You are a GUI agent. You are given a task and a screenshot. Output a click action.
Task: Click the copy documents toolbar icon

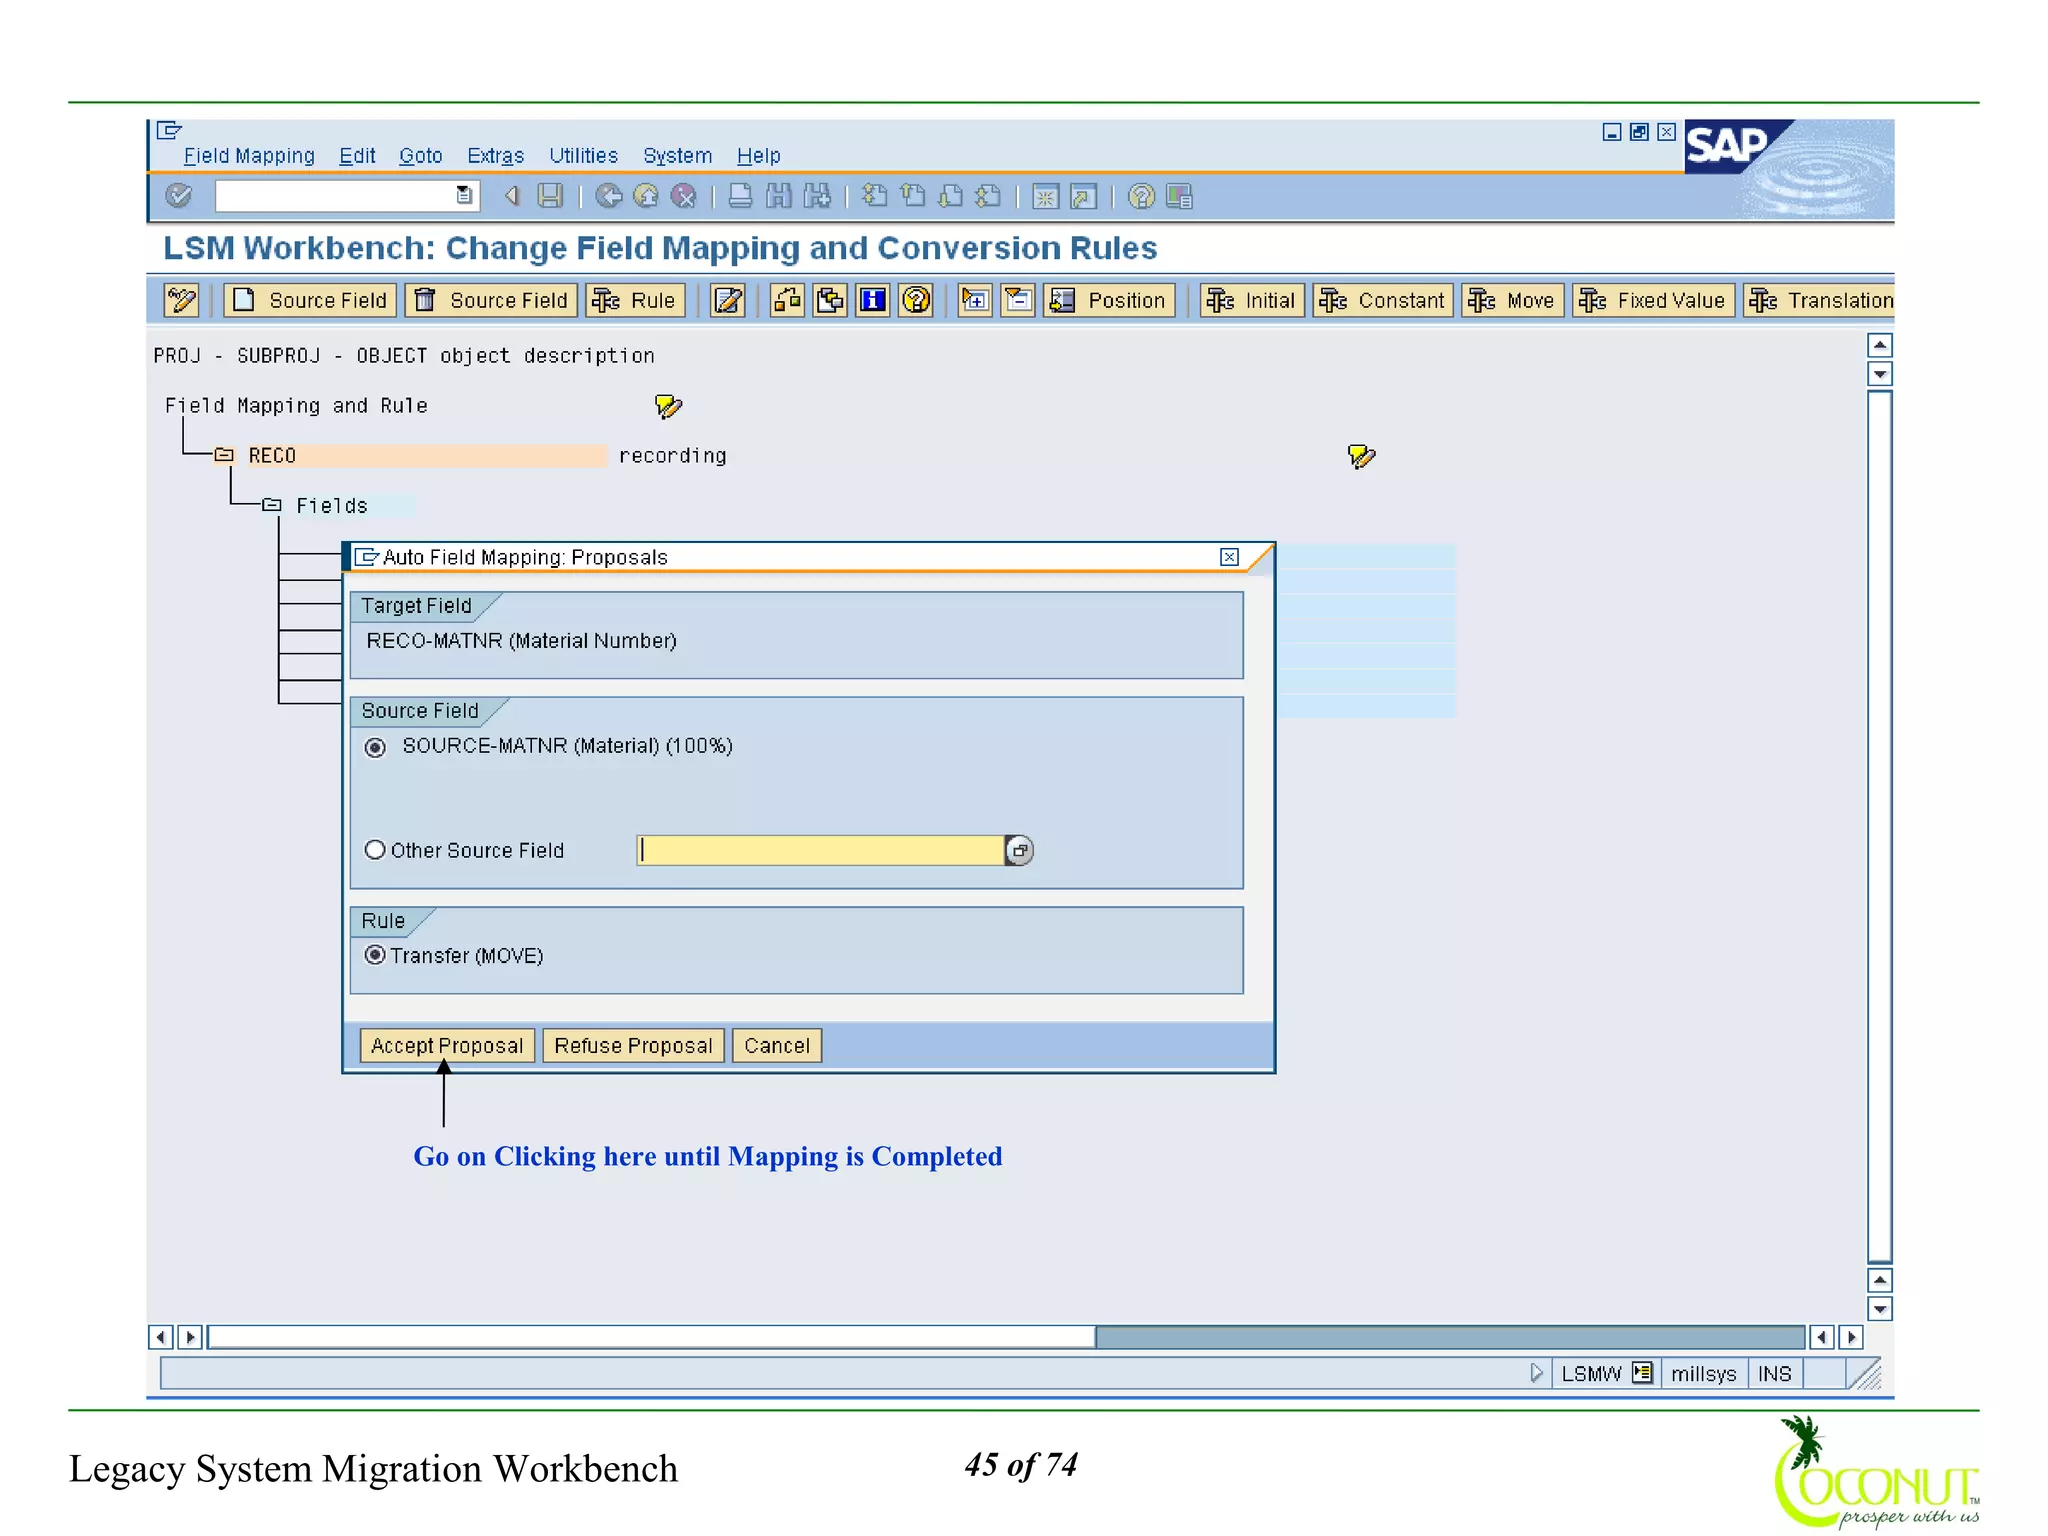point(830,300)
